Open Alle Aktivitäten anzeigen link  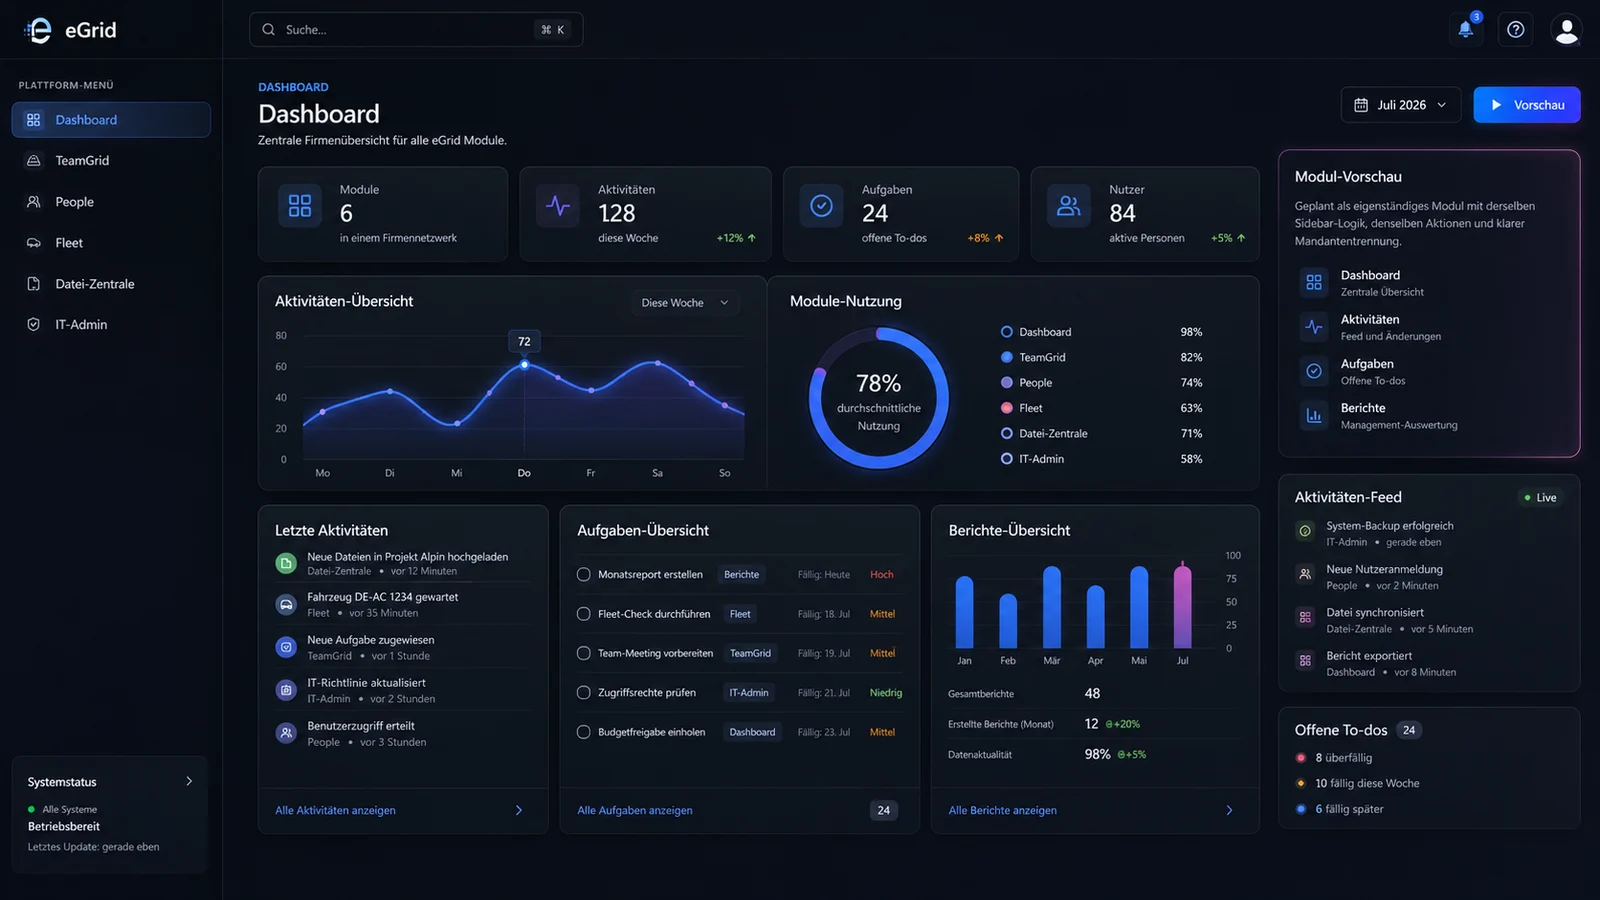coord(335,811)
